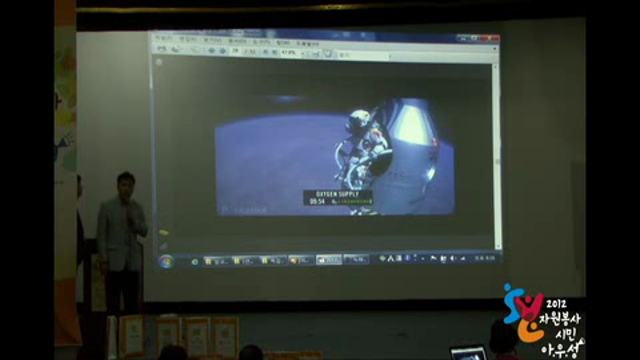Open the yellow Comments panel icon
640x360 pixels.
pos(163,233)
